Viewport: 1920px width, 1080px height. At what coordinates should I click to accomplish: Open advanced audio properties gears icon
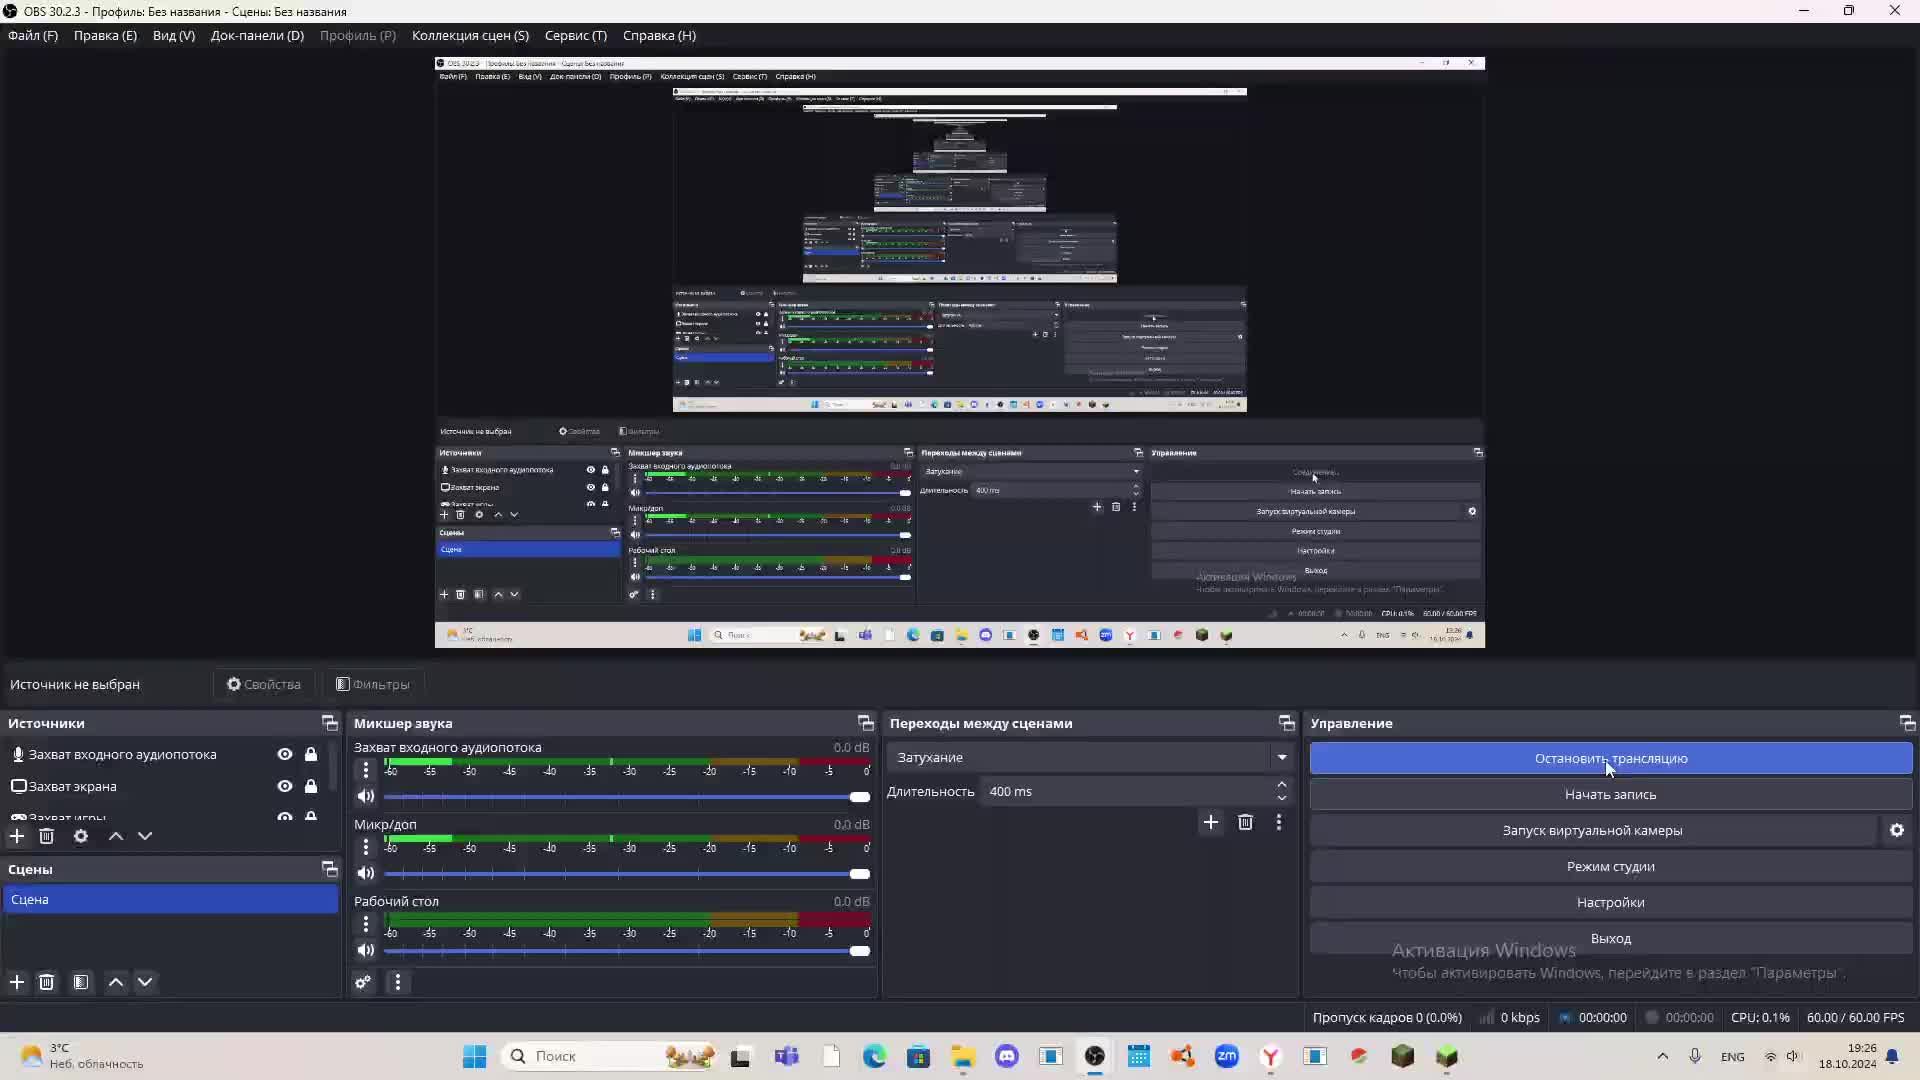tap(363, 982)
